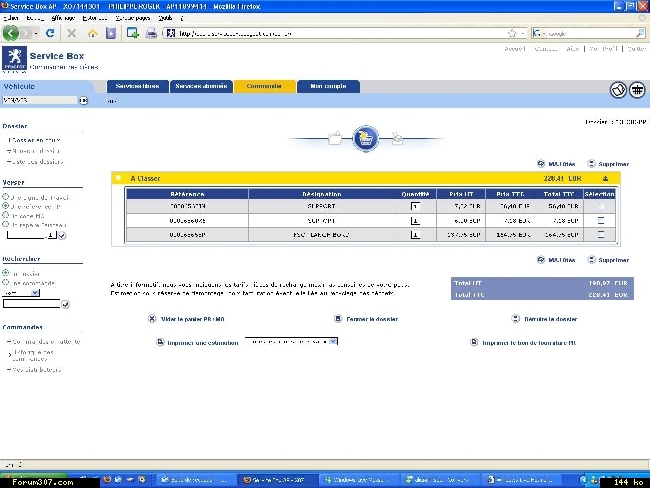Open the highlighted basket step icon
The image size is (650, 488).
click(x=365, y=138)
